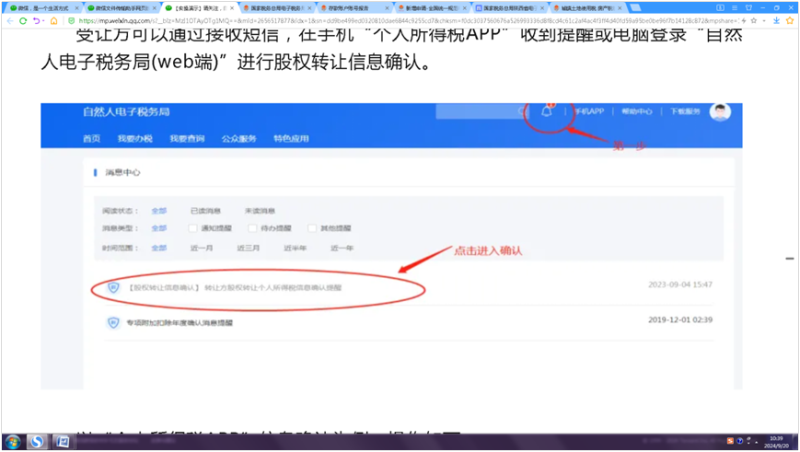This screenshot has width=800, height=452.
Task: Open the 我要查询 navigation menu
Action: click(x=186, y=138)
